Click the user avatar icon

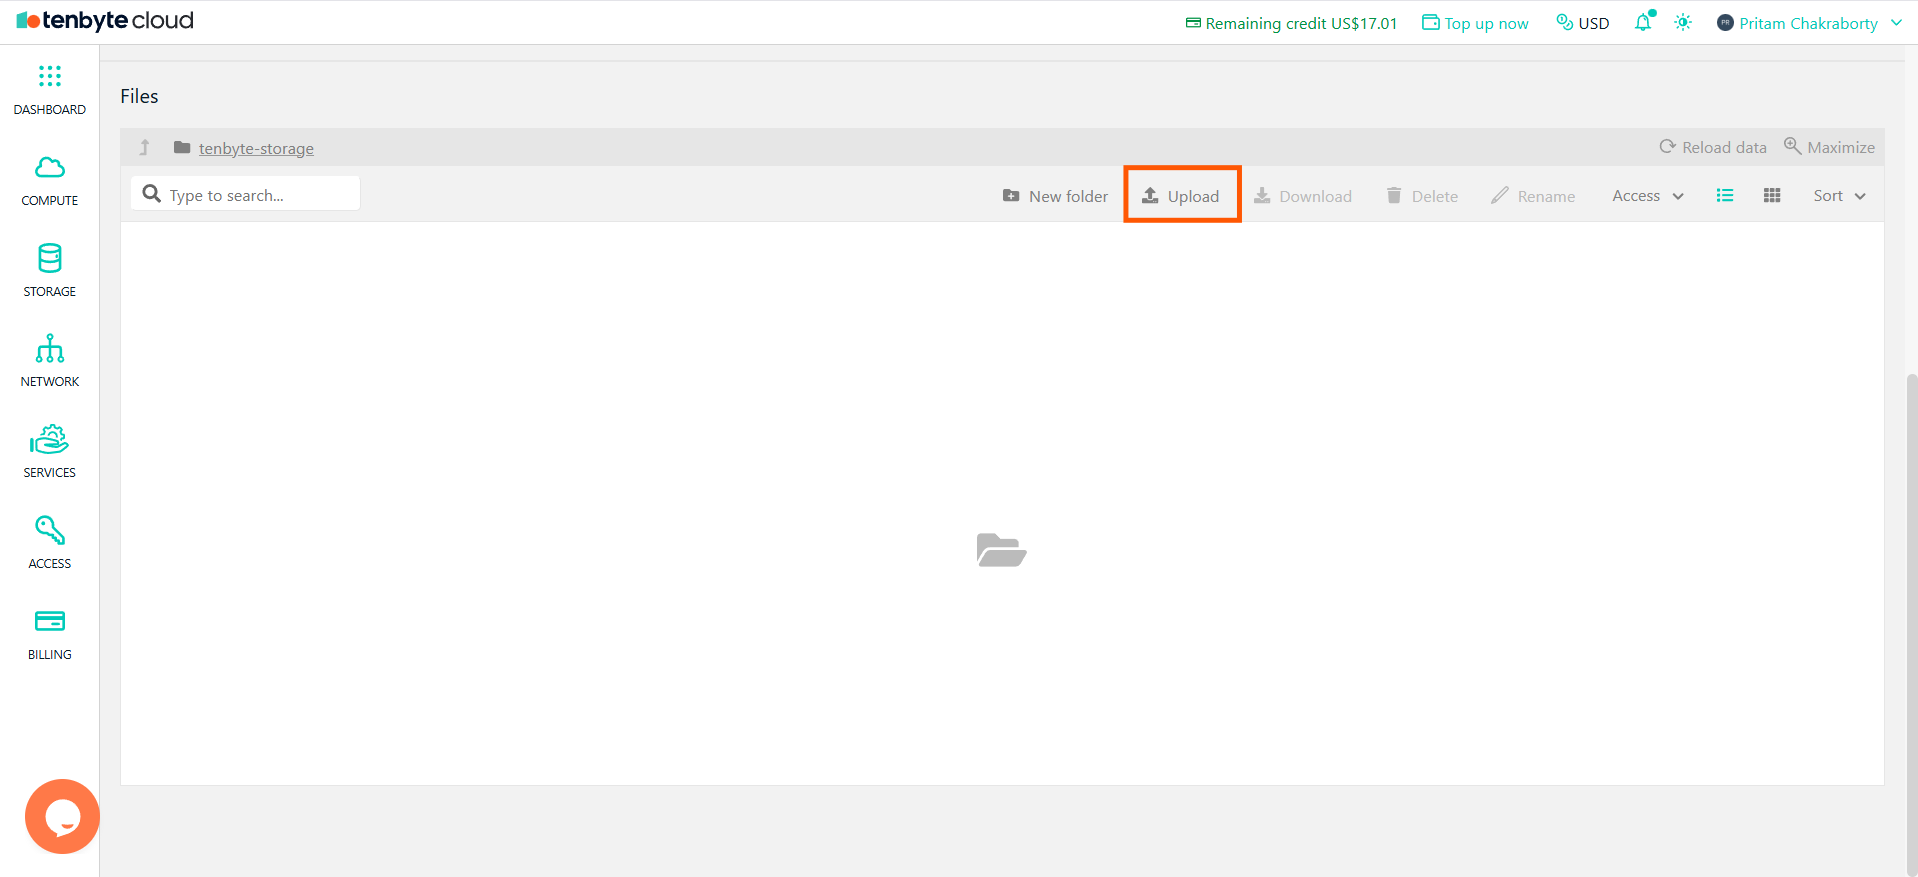[x=1725, y=23]
